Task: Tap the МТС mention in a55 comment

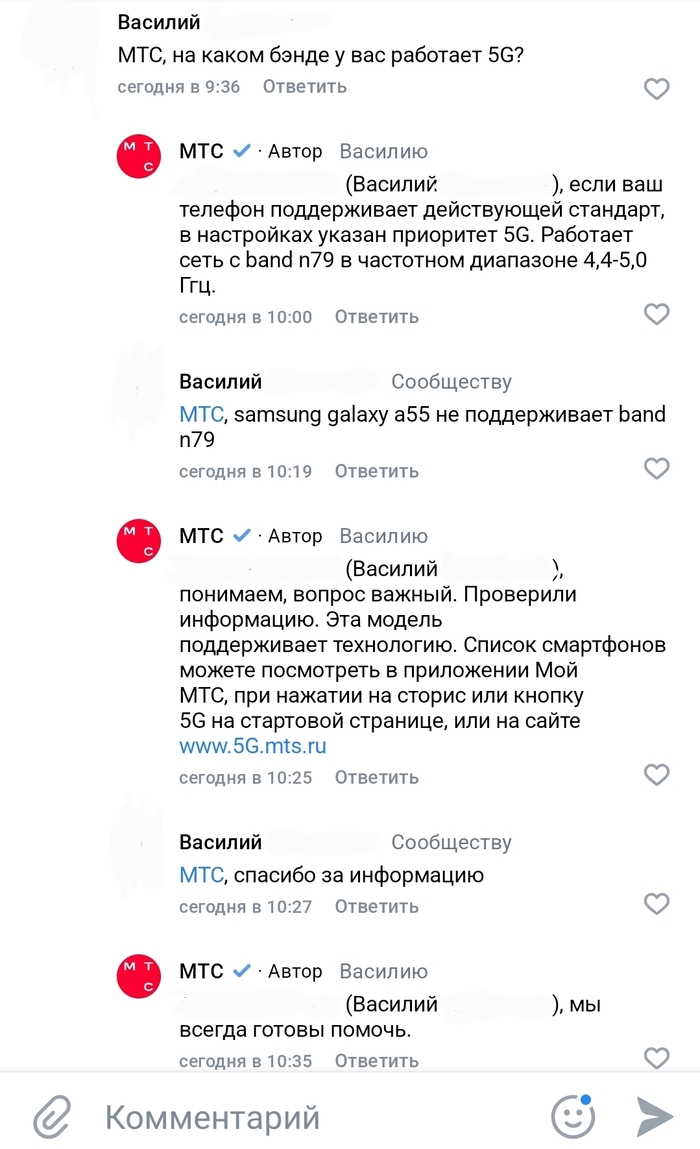Action: (202, 415)
